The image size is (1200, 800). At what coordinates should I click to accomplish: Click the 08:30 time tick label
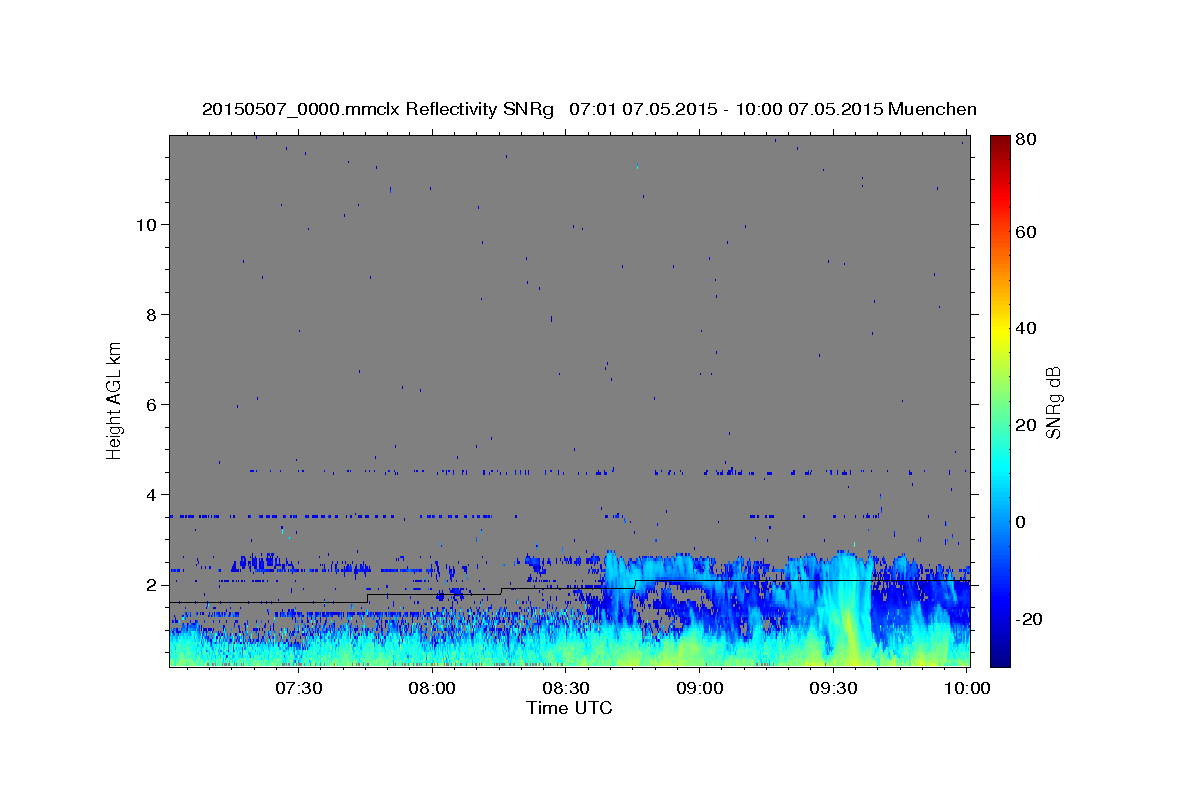(x=566, y=688)
